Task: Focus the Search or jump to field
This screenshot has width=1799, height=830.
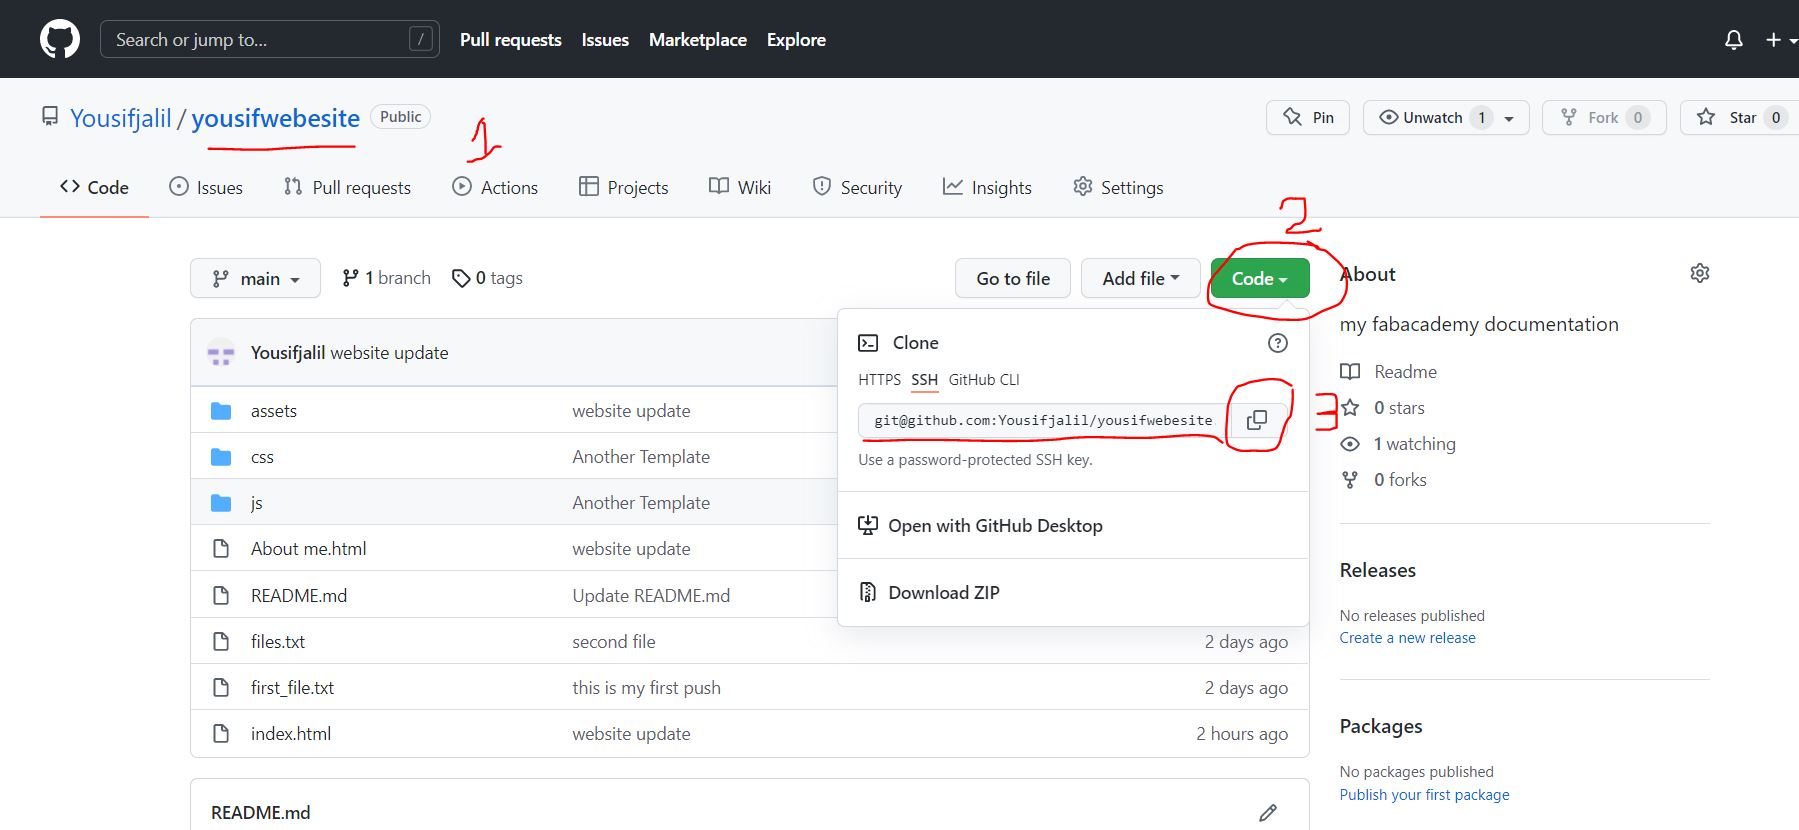Action: pos(270,39)
